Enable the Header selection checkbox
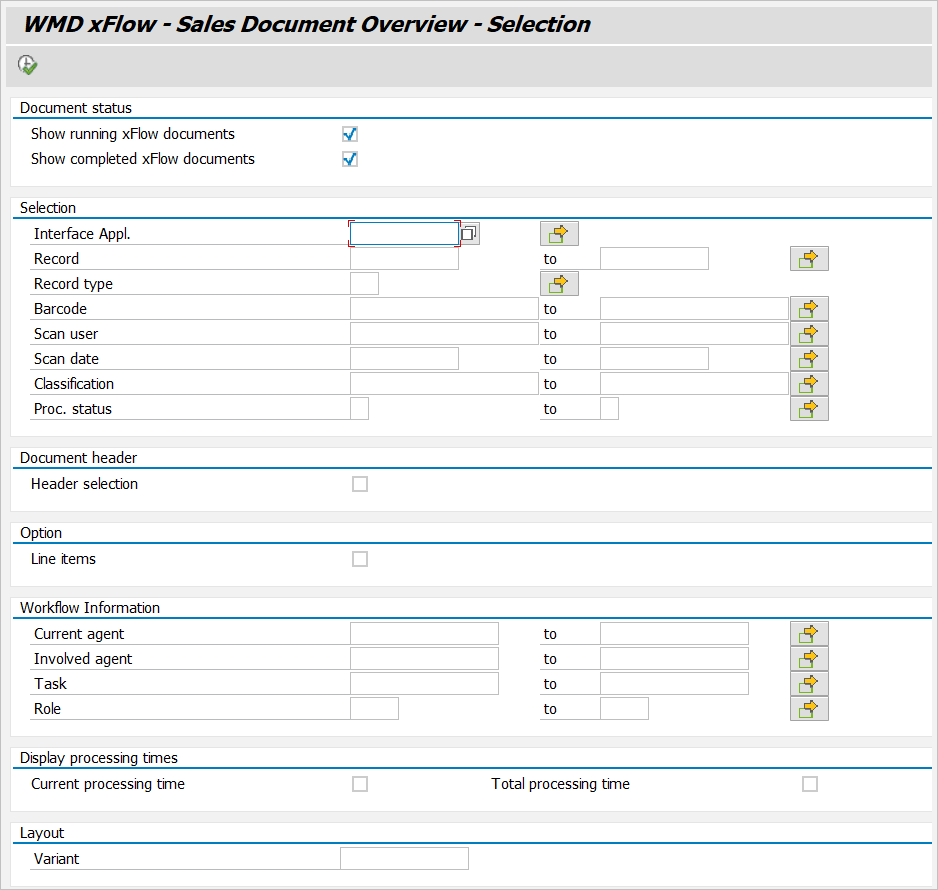938x890 pixels. [x=360, y=484]
